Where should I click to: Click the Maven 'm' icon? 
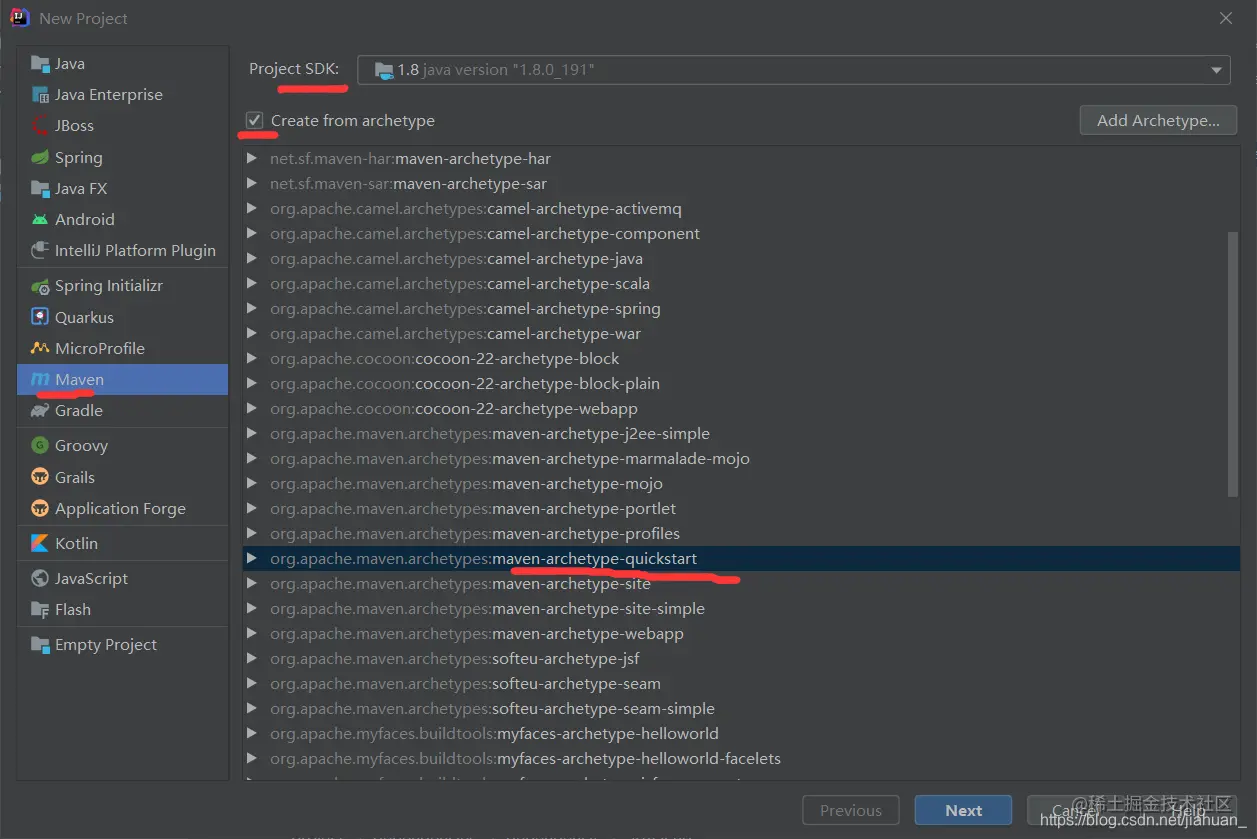coord(40,379)
